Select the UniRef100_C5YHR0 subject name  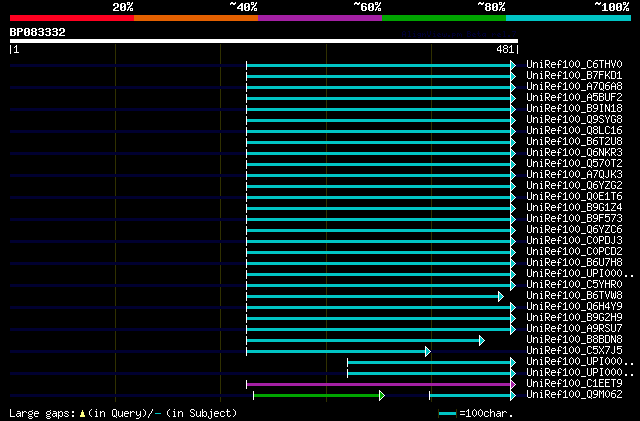(574, 285)
